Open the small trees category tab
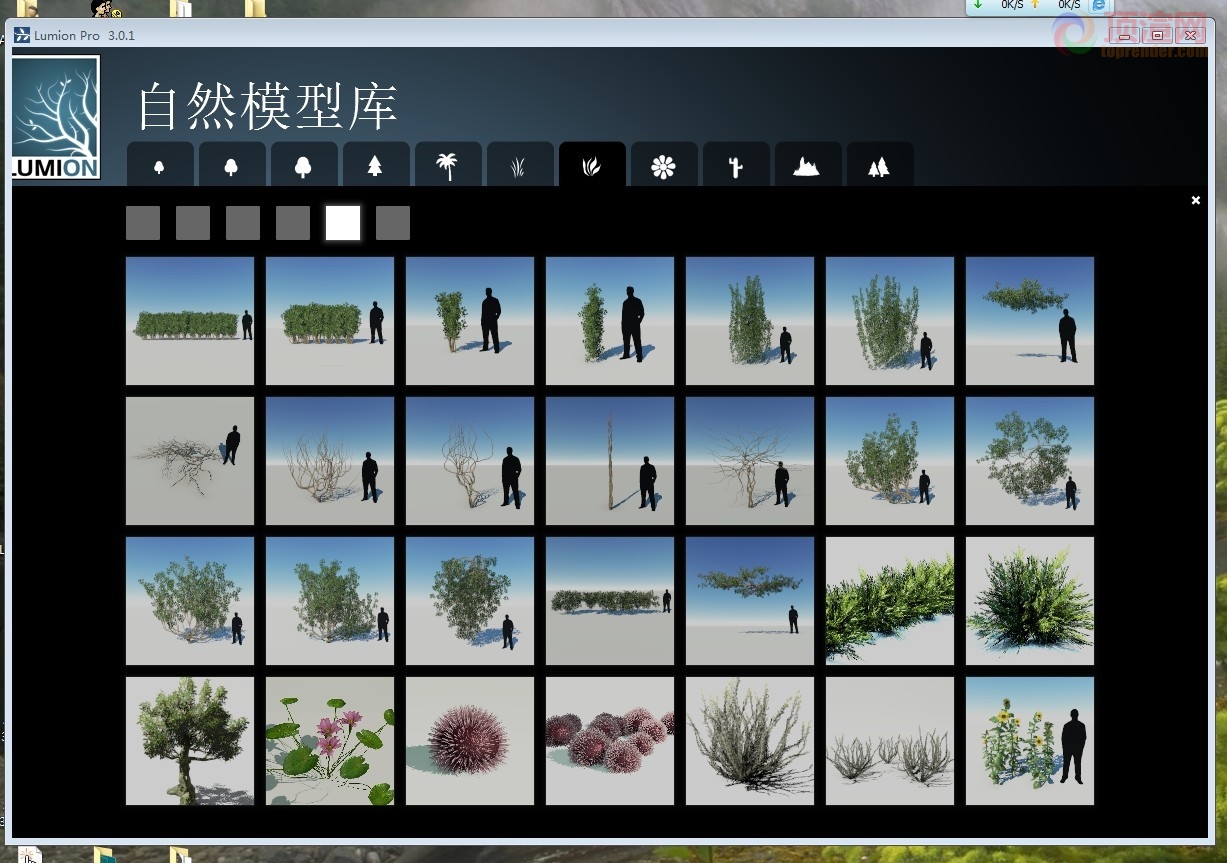 point(160,165)
